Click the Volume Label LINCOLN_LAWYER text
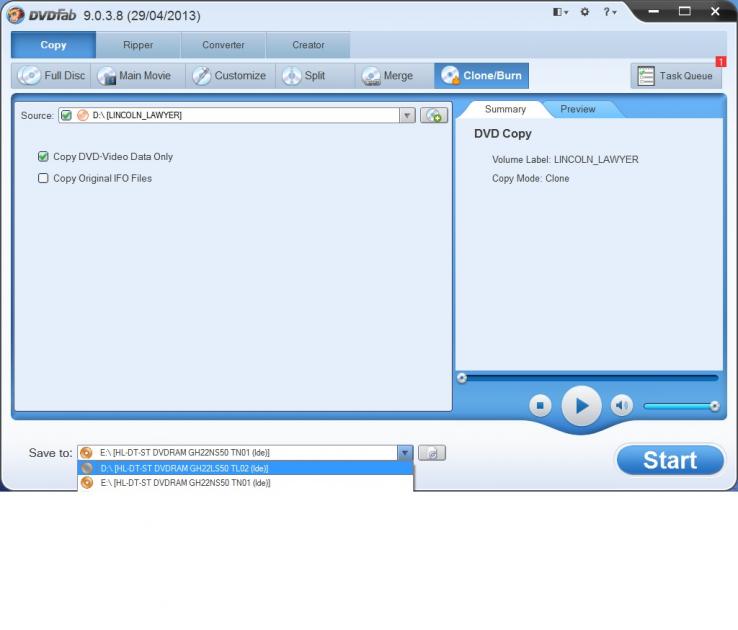The height and width of the screenshot is (630, 738). coord(565,159)
